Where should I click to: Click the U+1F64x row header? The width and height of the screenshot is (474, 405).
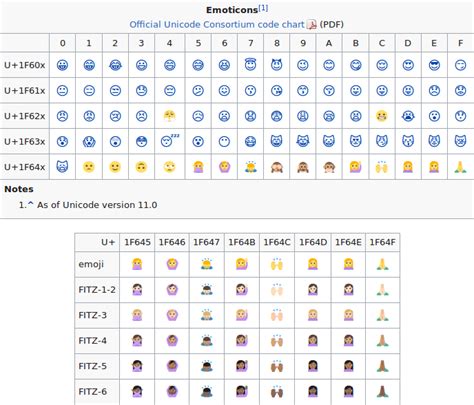24,167
